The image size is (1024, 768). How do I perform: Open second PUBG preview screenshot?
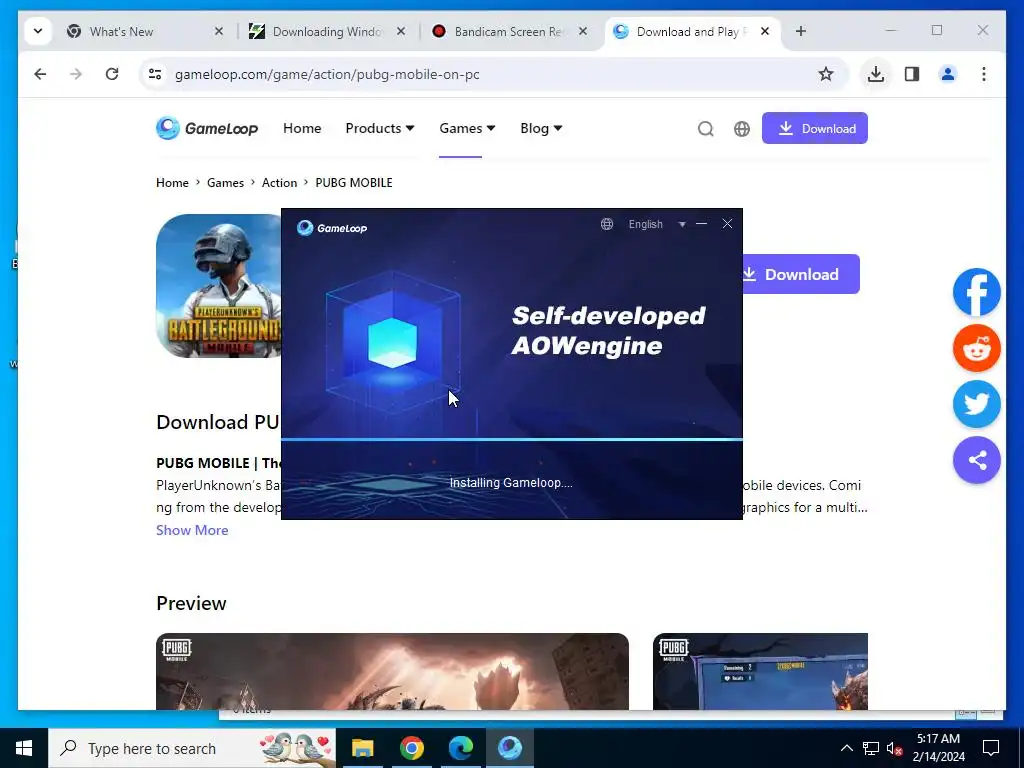(x=760, y=671)
